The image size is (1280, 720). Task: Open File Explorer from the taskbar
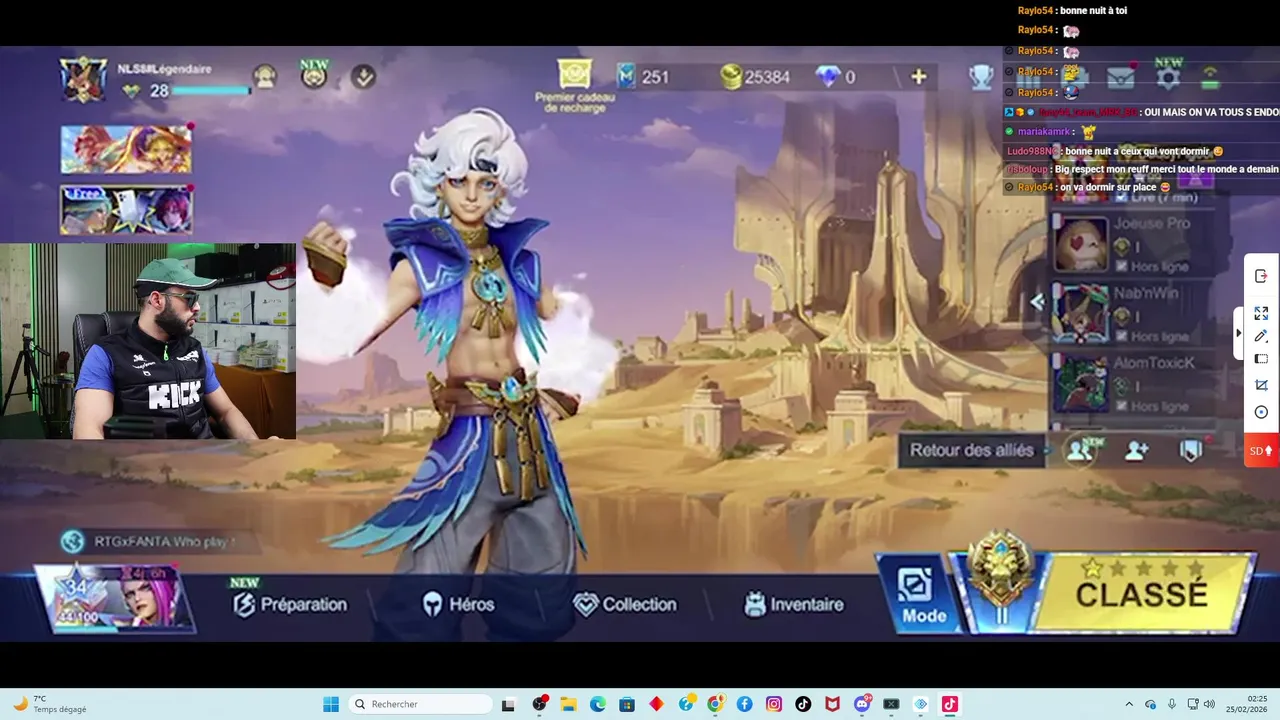tap(568, 704)
